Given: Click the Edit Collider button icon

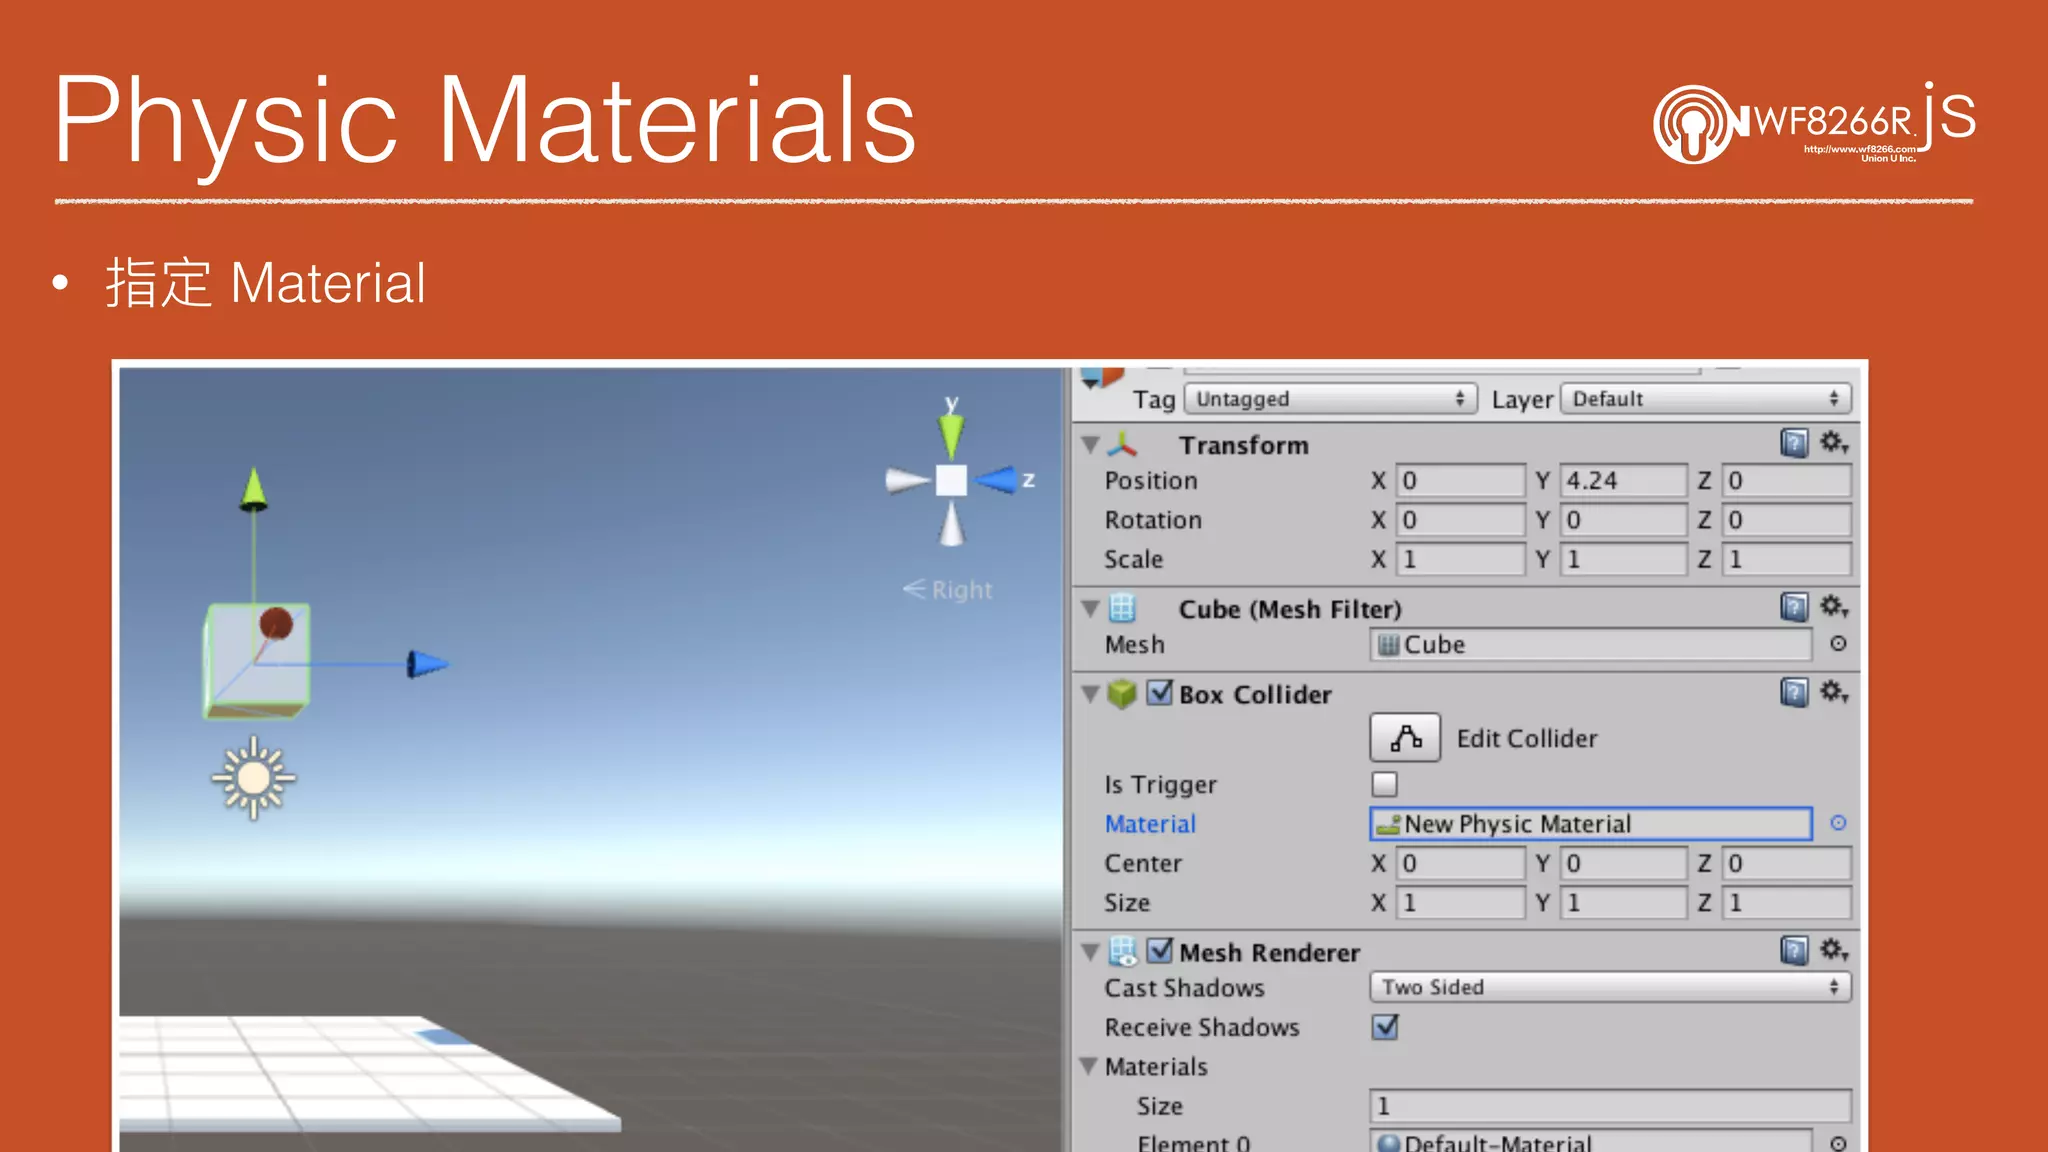Looking at the screenshot, I should point(1405,738).
